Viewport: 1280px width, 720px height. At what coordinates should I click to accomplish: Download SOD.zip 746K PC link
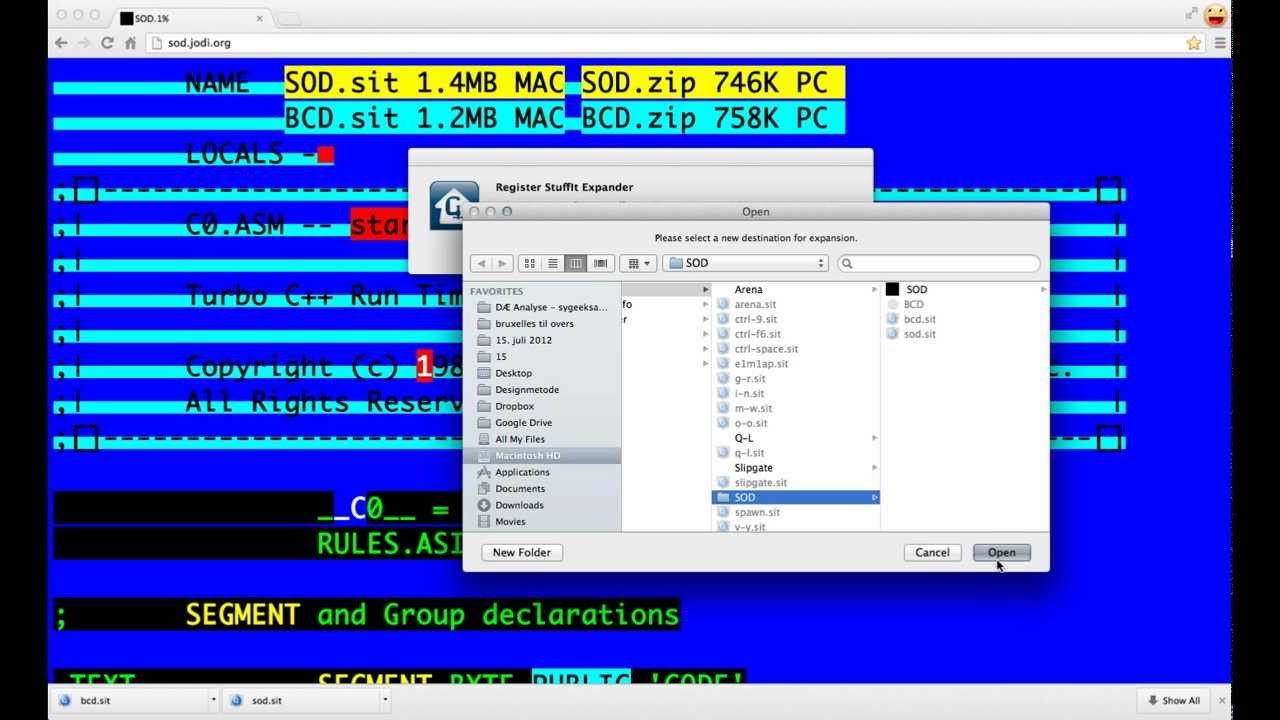coord(713,83)
